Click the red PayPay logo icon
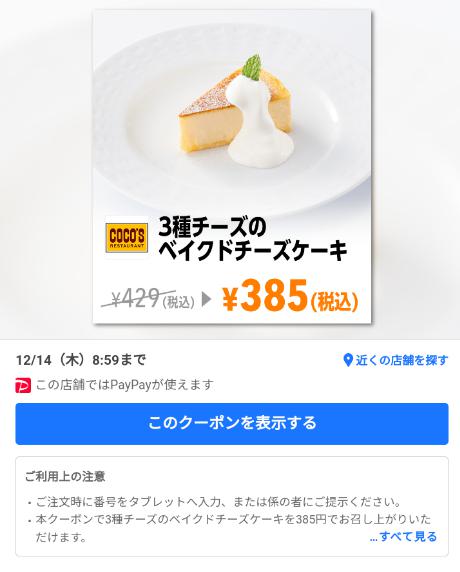The width and height of the screenshot is (460, 572). tap(23, 385)
